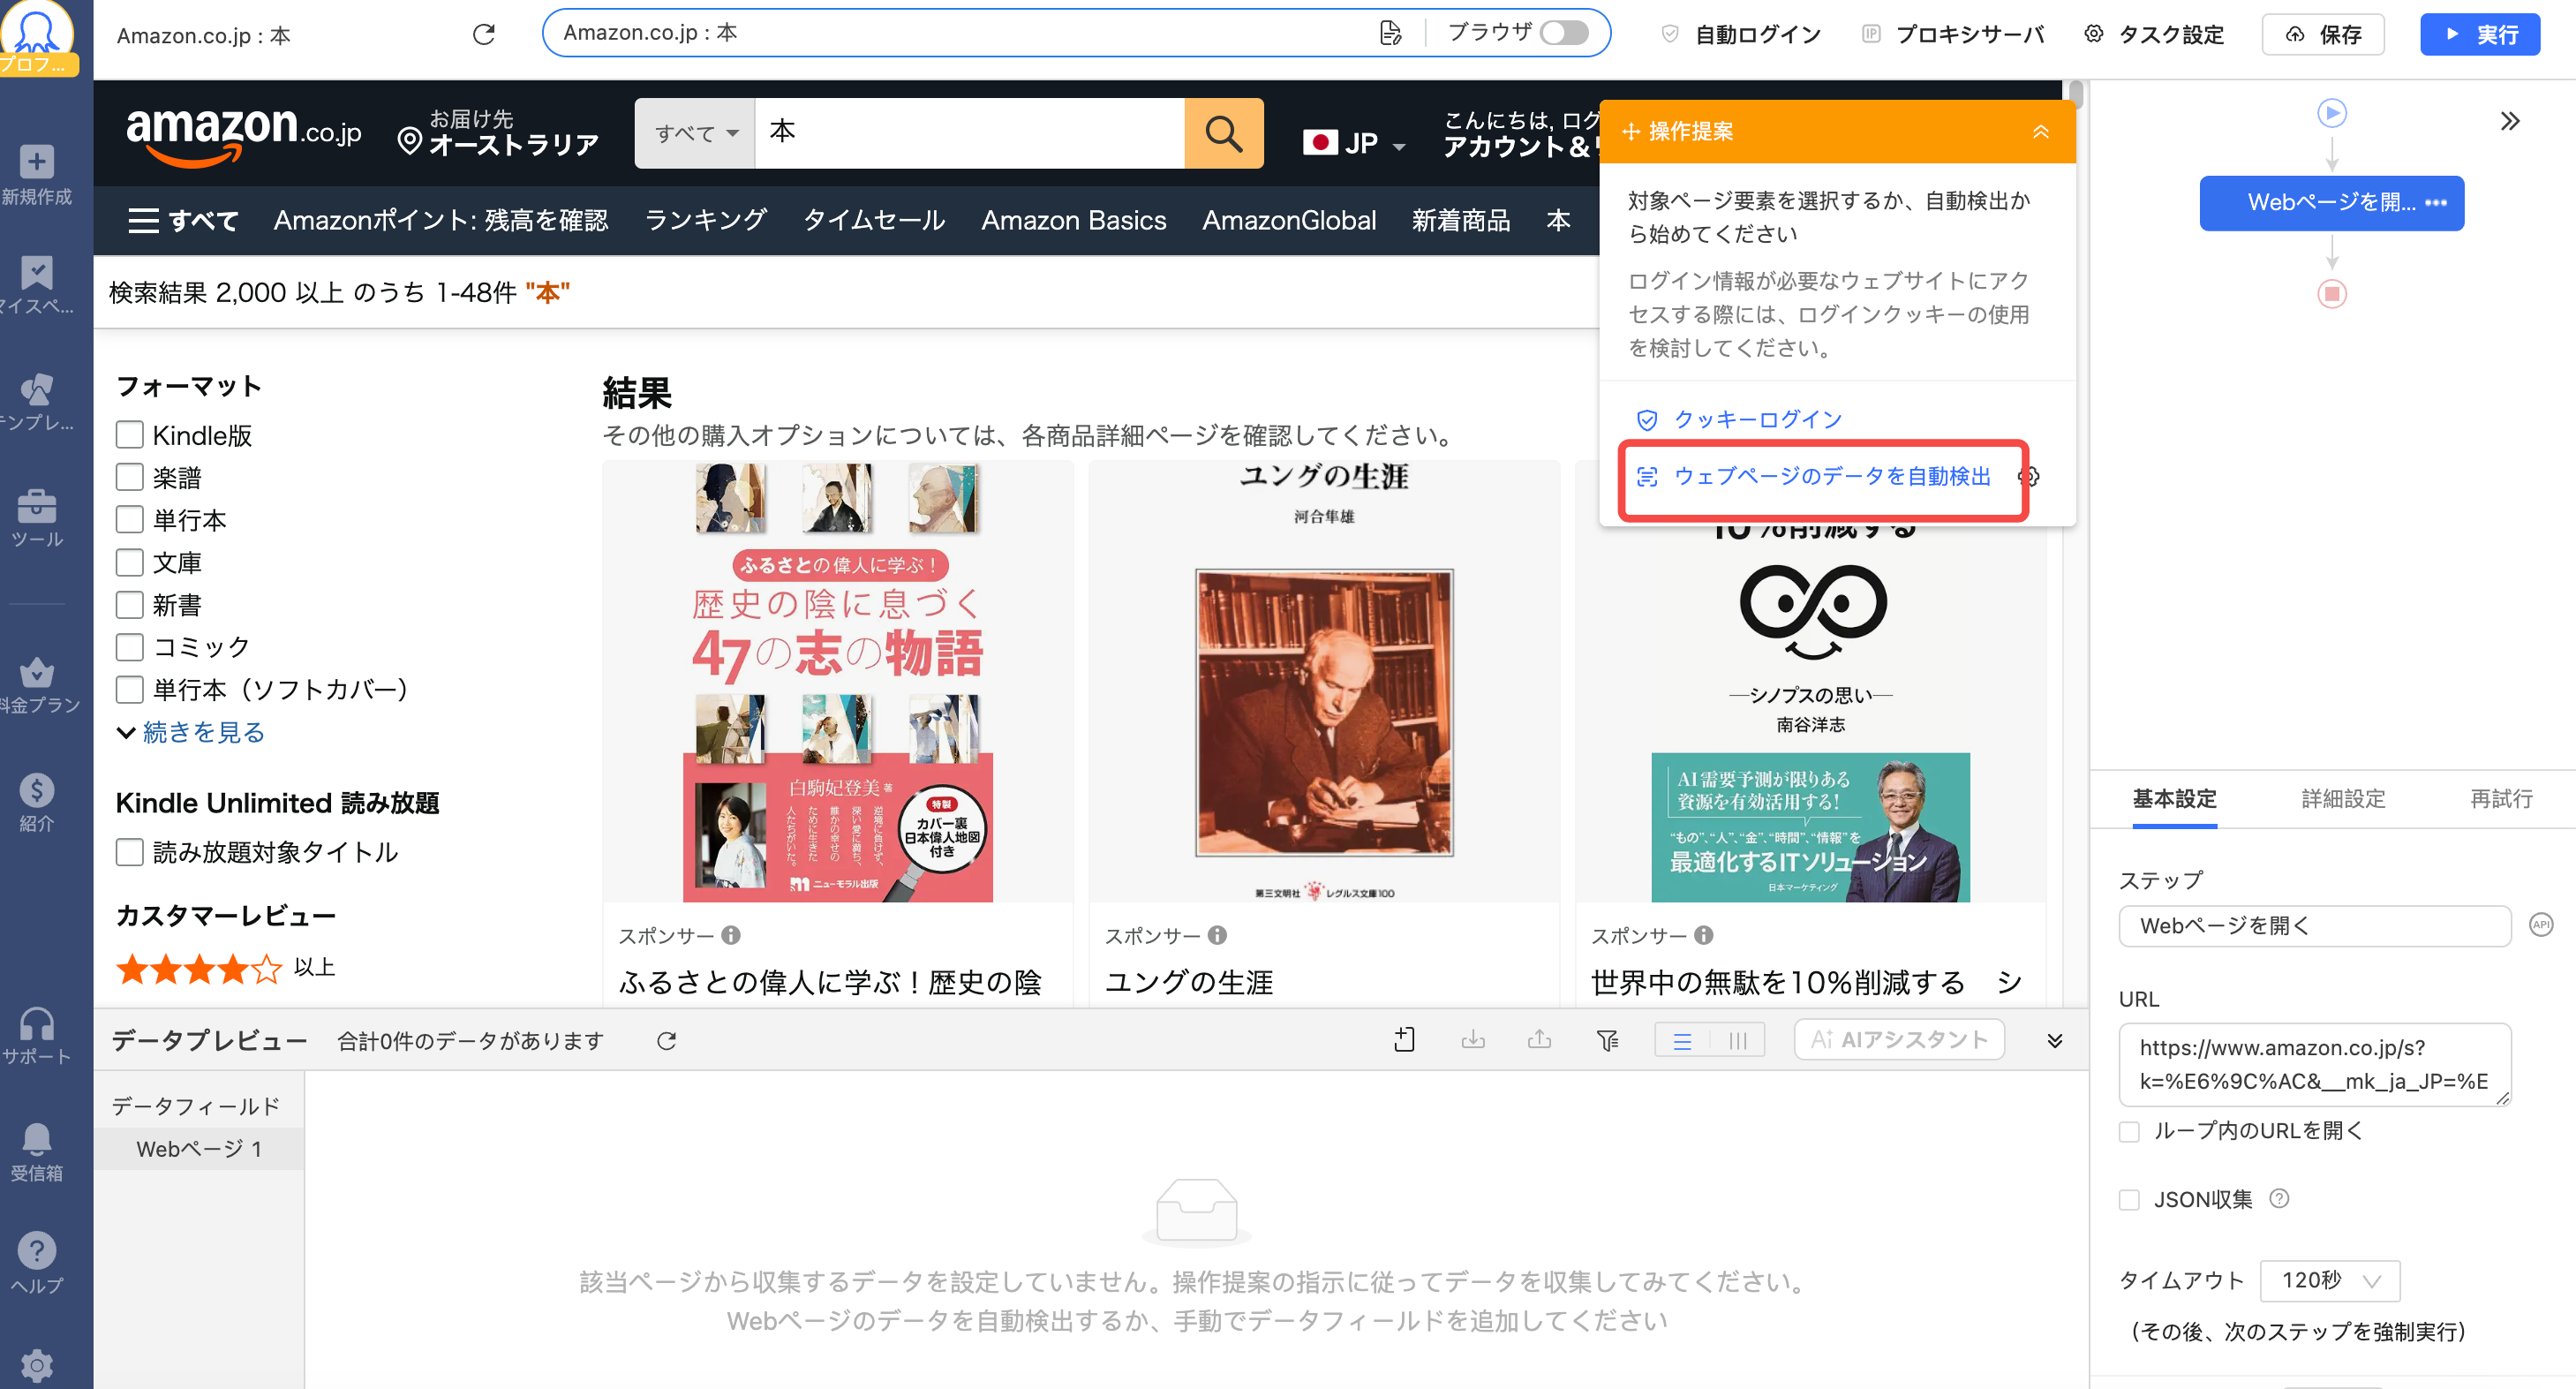Screen dimensions: 2576x1389
Task: Click the filter icon in data preview toolbar
Action: [x=1607, y=1041]
